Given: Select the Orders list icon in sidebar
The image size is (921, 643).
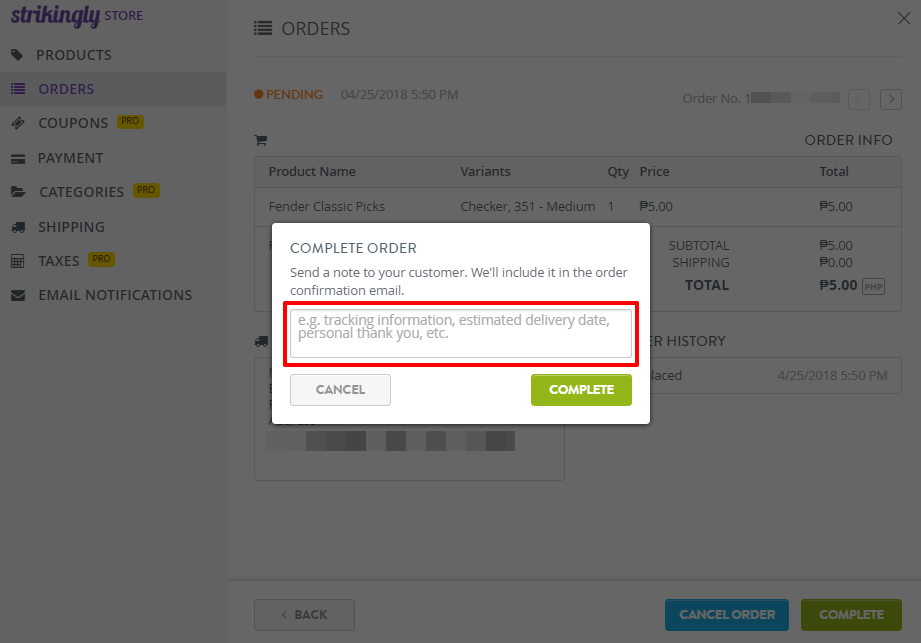Looking at the screenshot, I should (x=18, y=89).
